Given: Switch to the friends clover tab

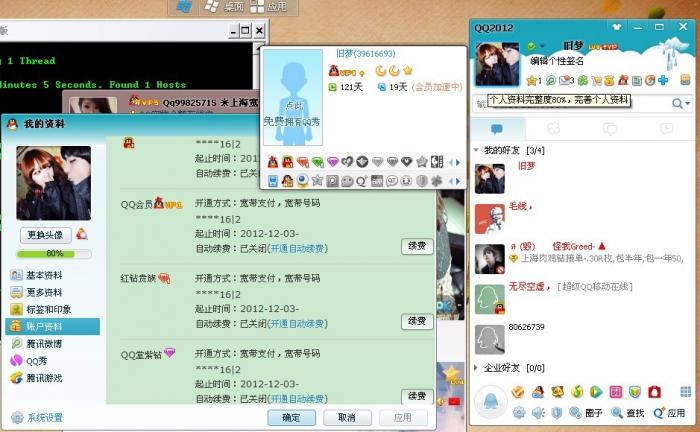Looking at the screenshot, I should 553,129.
